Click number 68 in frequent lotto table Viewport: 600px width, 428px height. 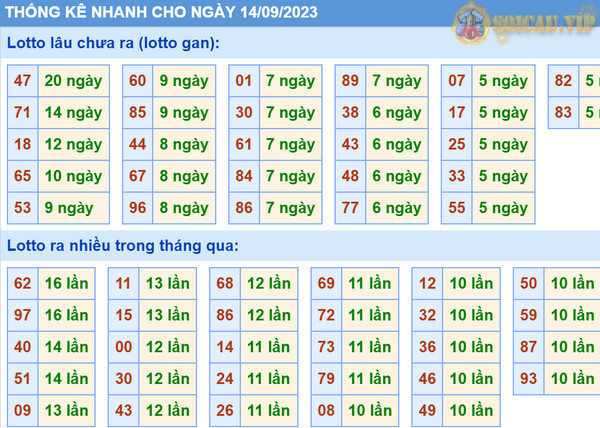[225, 283]
